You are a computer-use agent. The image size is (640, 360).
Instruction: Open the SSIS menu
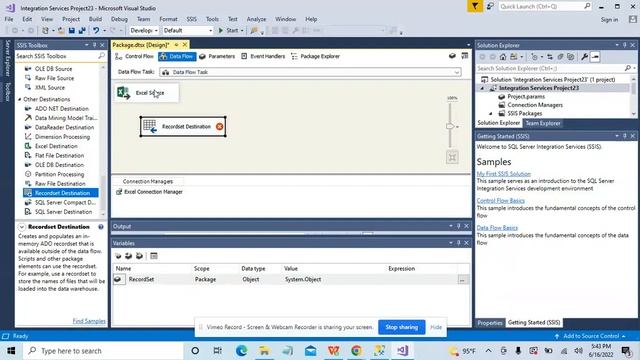pyautogui.click(x=191, y=19)
